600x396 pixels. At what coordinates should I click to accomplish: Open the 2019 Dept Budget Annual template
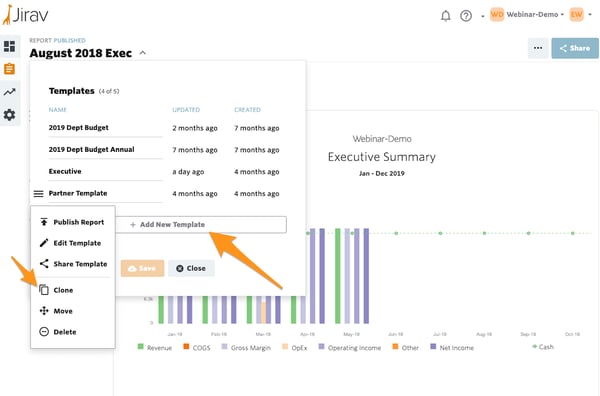coord(91,149)
